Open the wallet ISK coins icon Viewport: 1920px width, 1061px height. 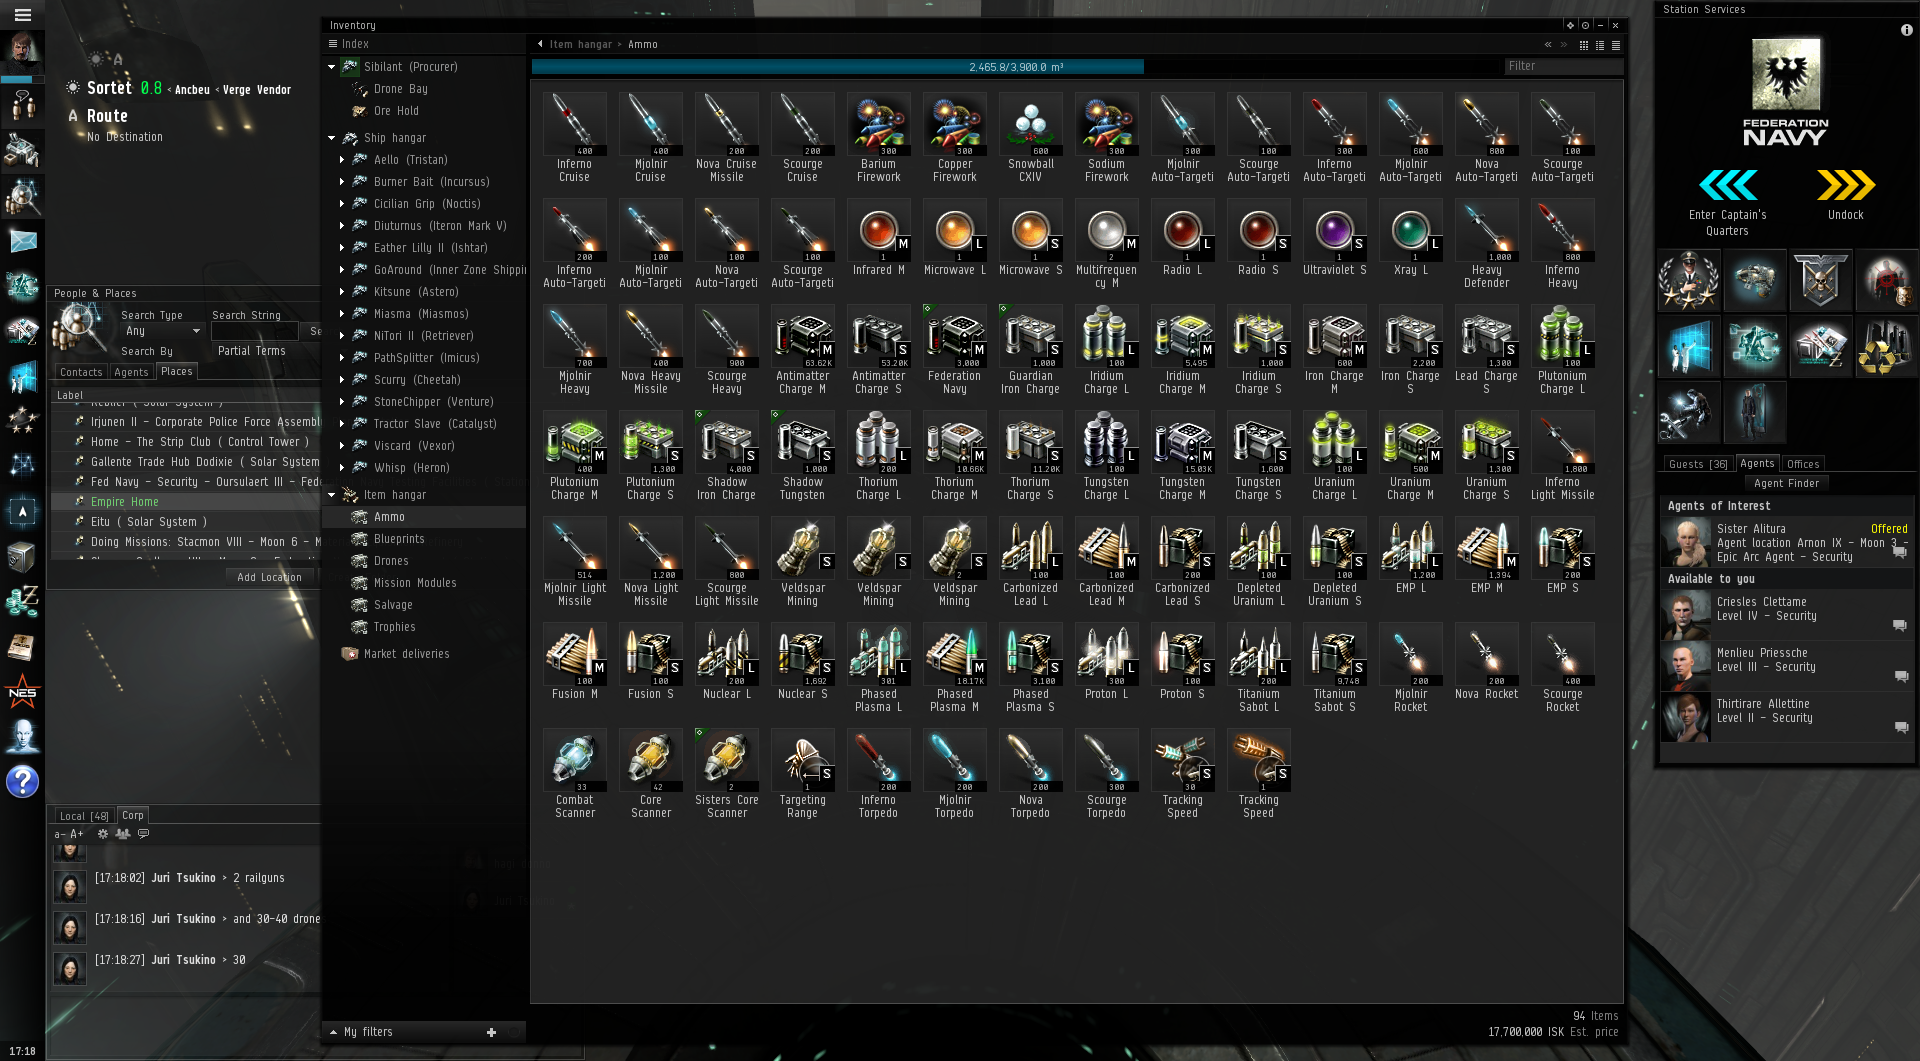coord(22,602)
